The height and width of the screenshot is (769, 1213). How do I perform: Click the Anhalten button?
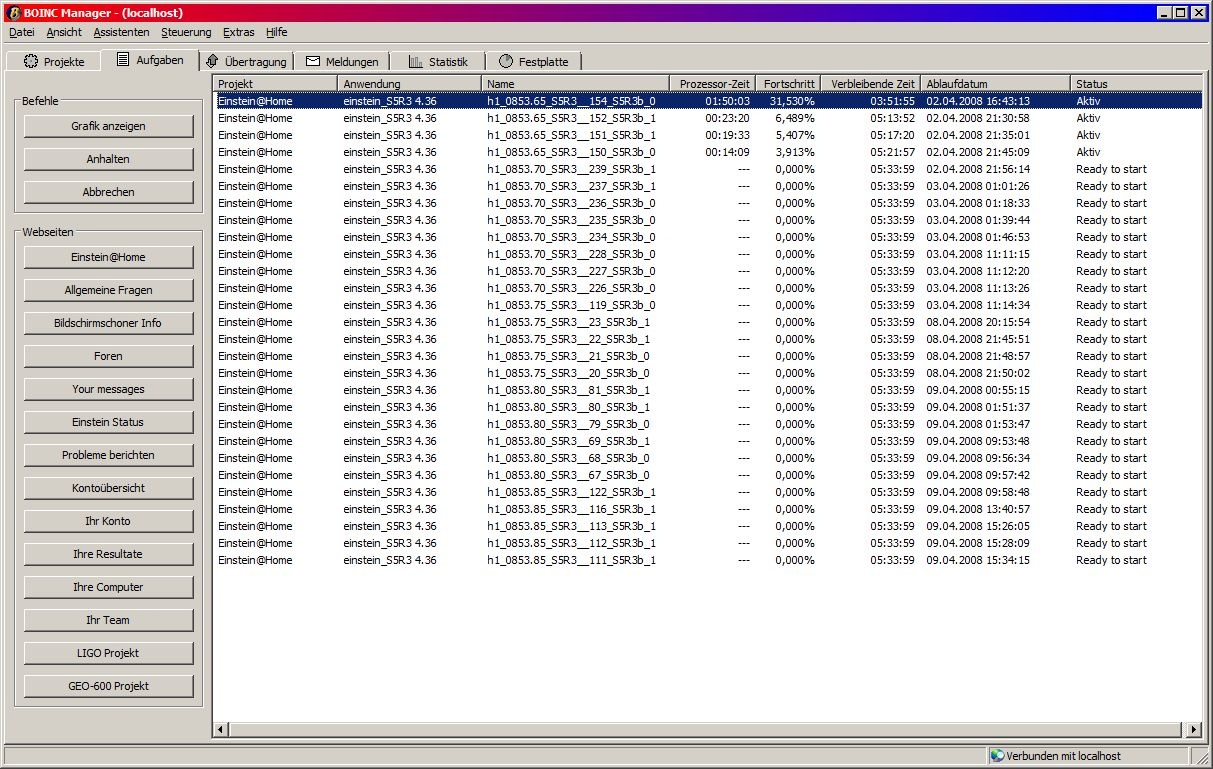(108, 159)
